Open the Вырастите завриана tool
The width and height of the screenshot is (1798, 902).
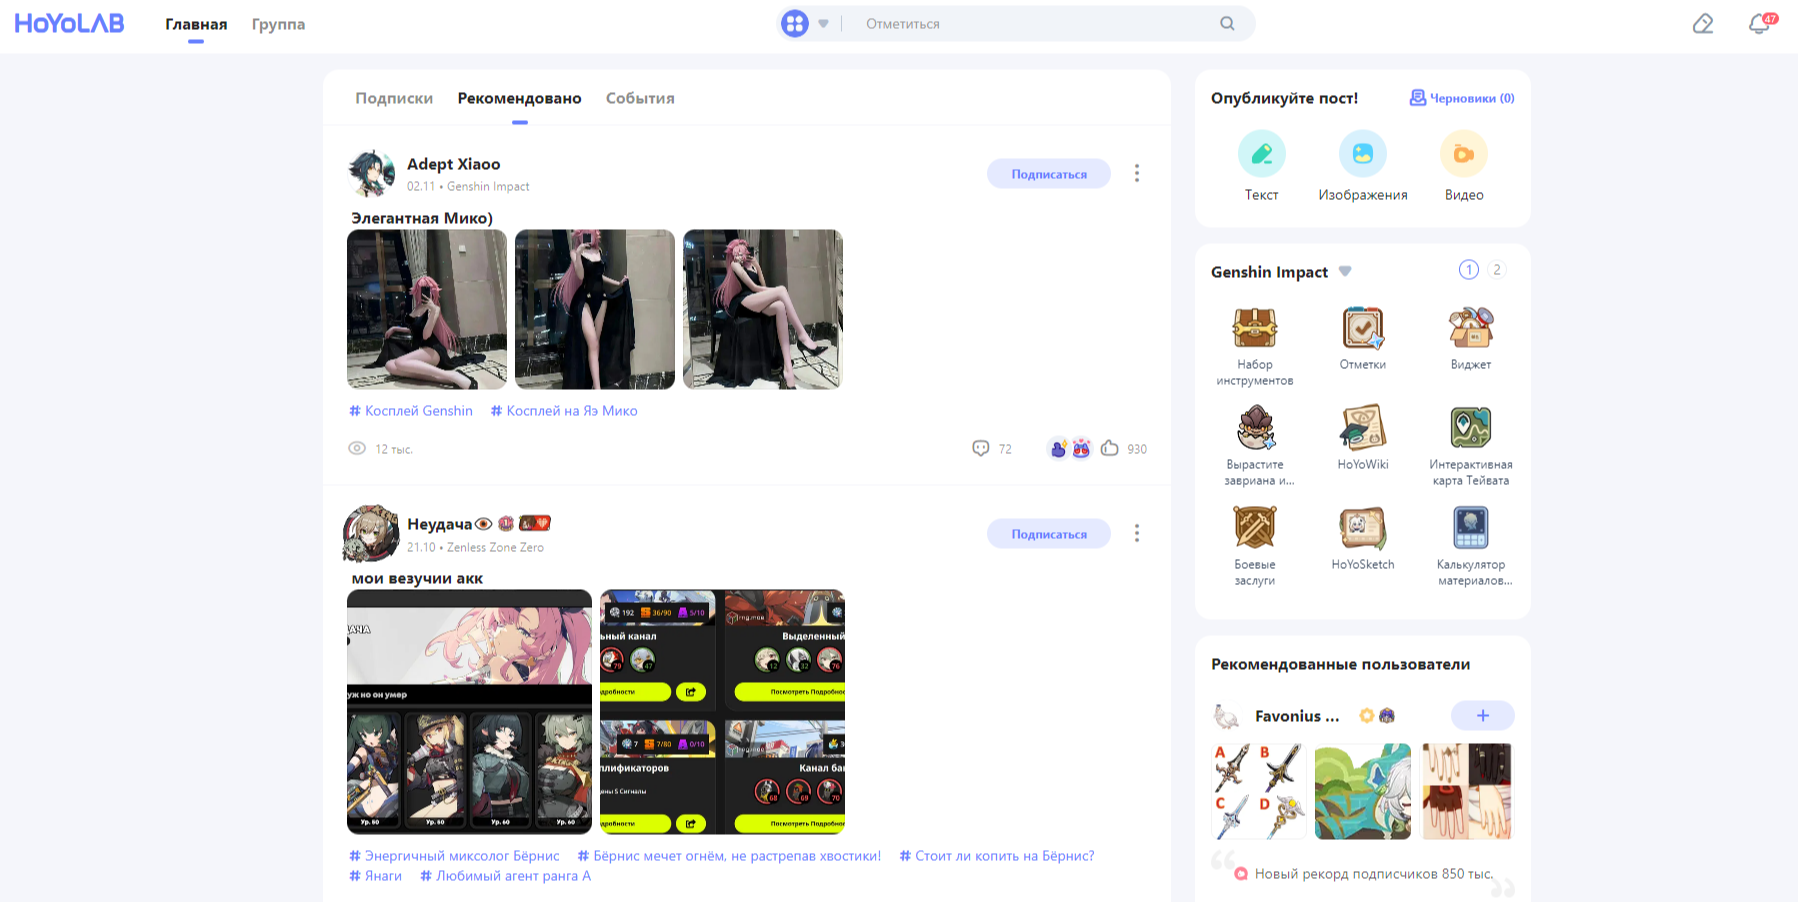(x=1255, y=446)
